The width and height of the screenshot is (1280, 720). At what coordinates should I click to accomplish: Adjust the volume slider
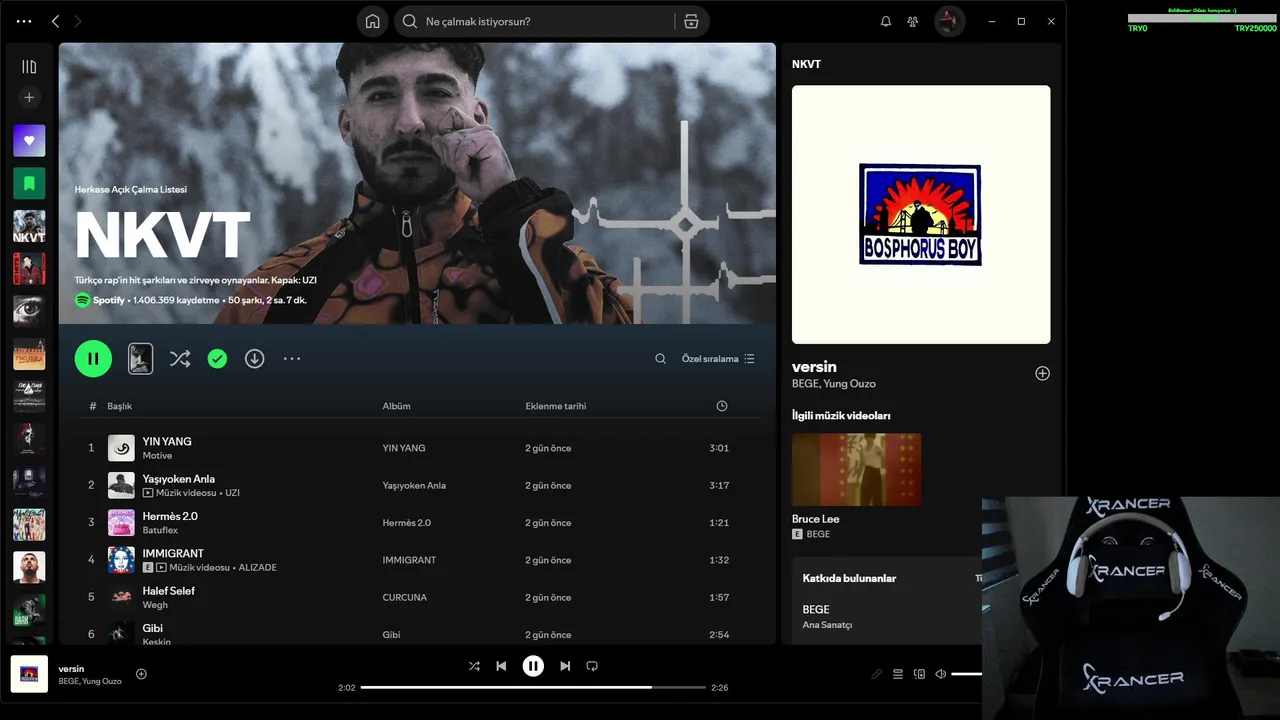[967, 674]
